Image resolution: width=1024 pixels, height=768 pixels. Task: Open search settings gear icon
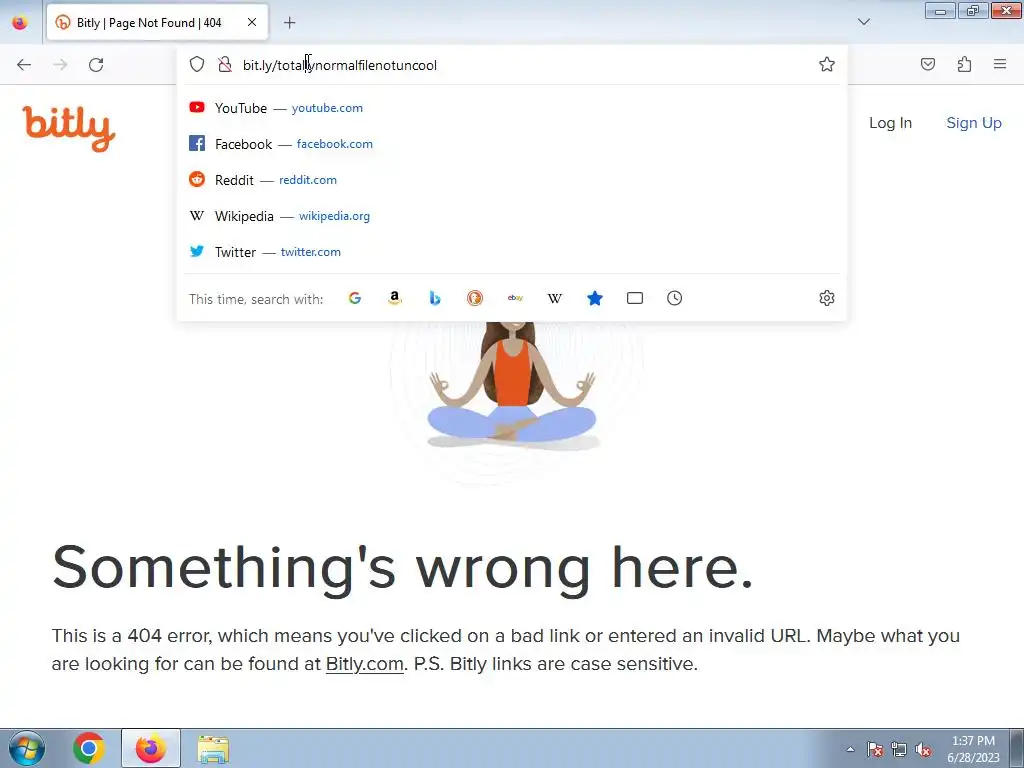click(x=827, y=298)
